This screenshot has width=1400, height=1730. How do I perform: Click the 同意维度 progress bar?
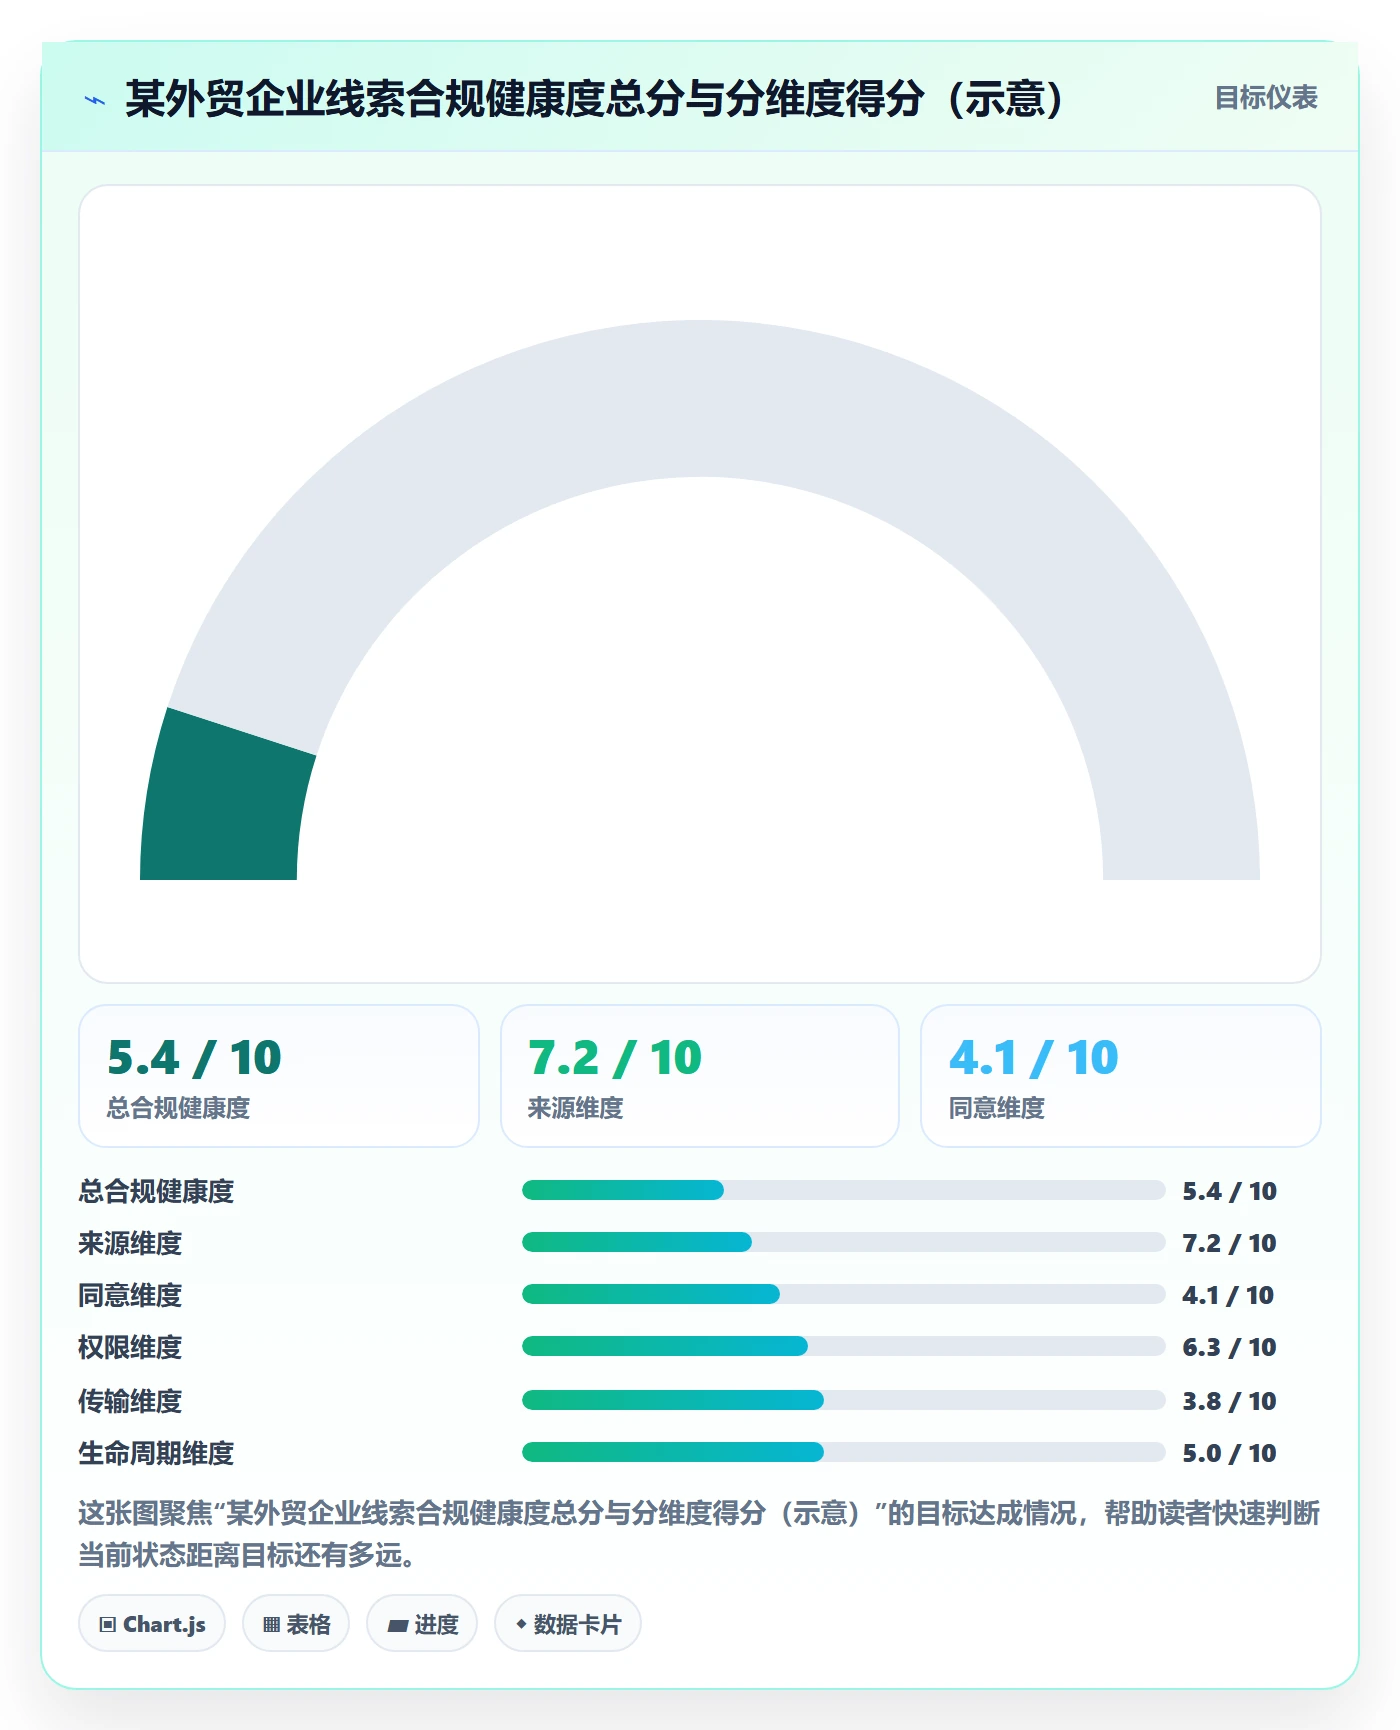tap(843, 1294)
